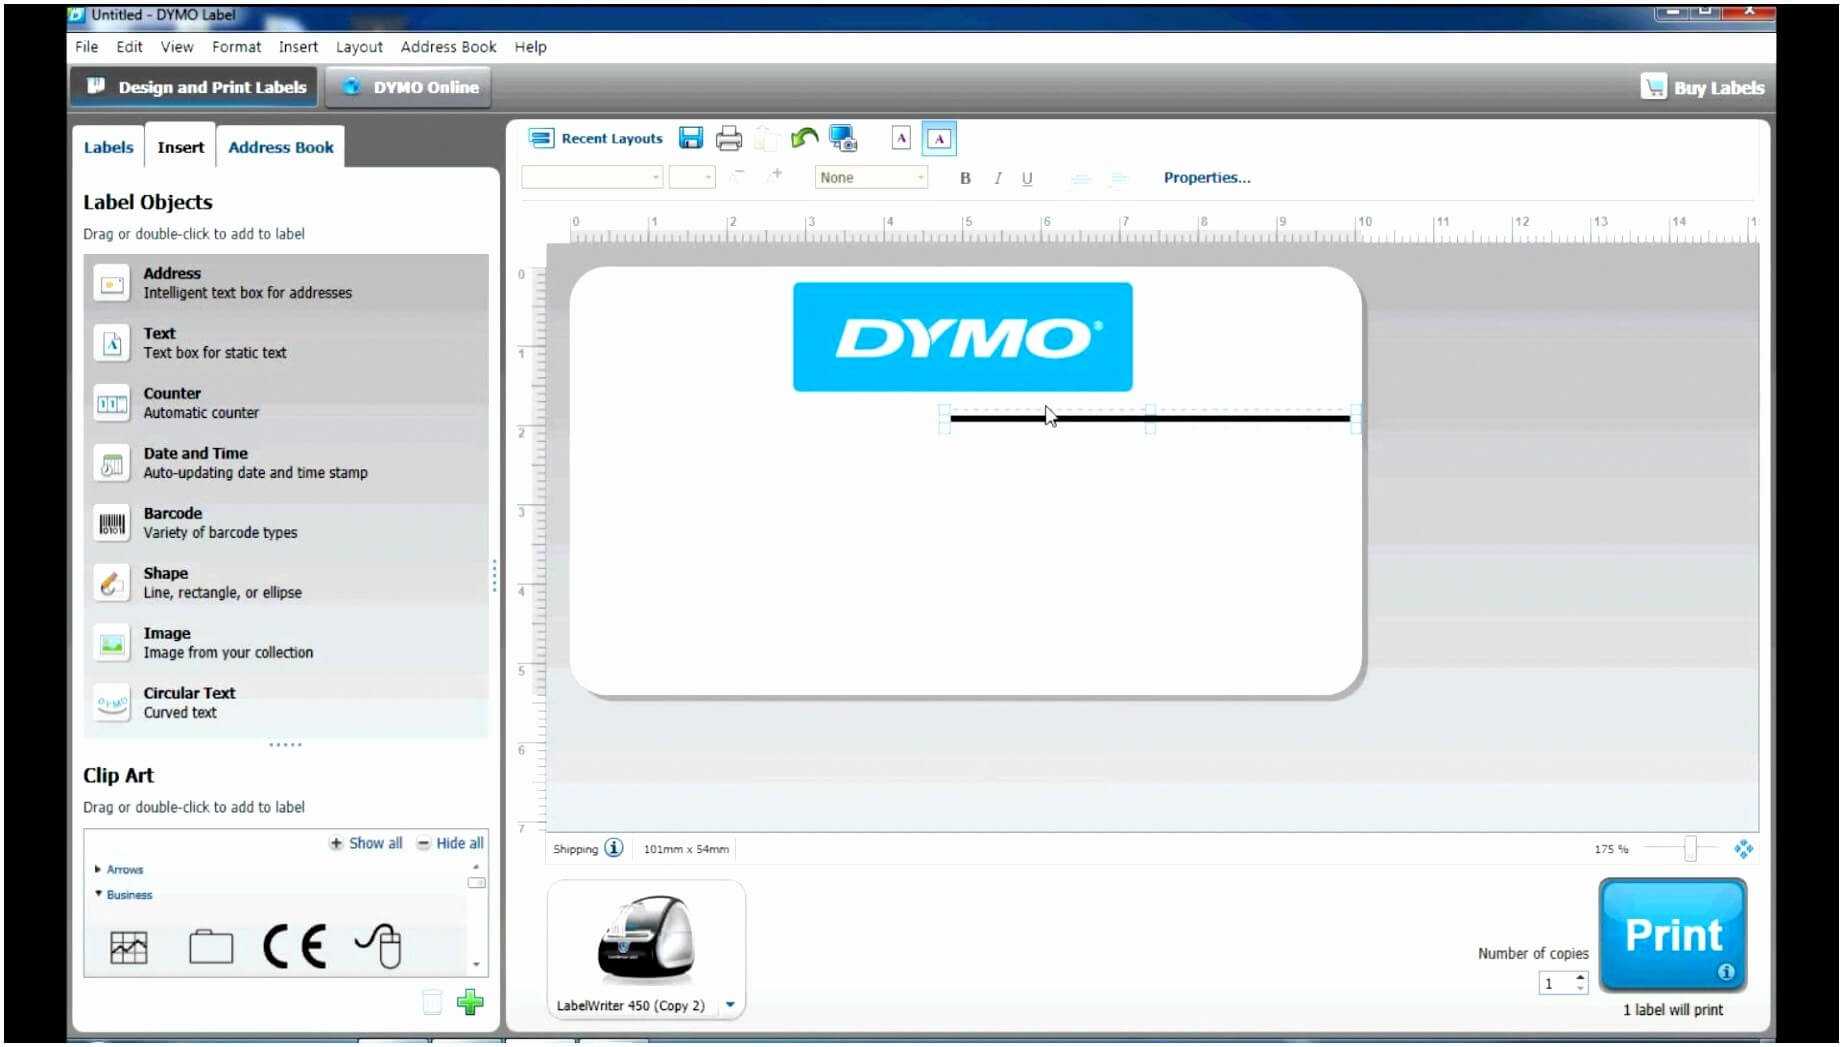Image resolution: width=1843 pixels, height=1047 pixels.
Task: Select the DYMO logo on the label
Action: pyautogui.click(x=962, y=337)
